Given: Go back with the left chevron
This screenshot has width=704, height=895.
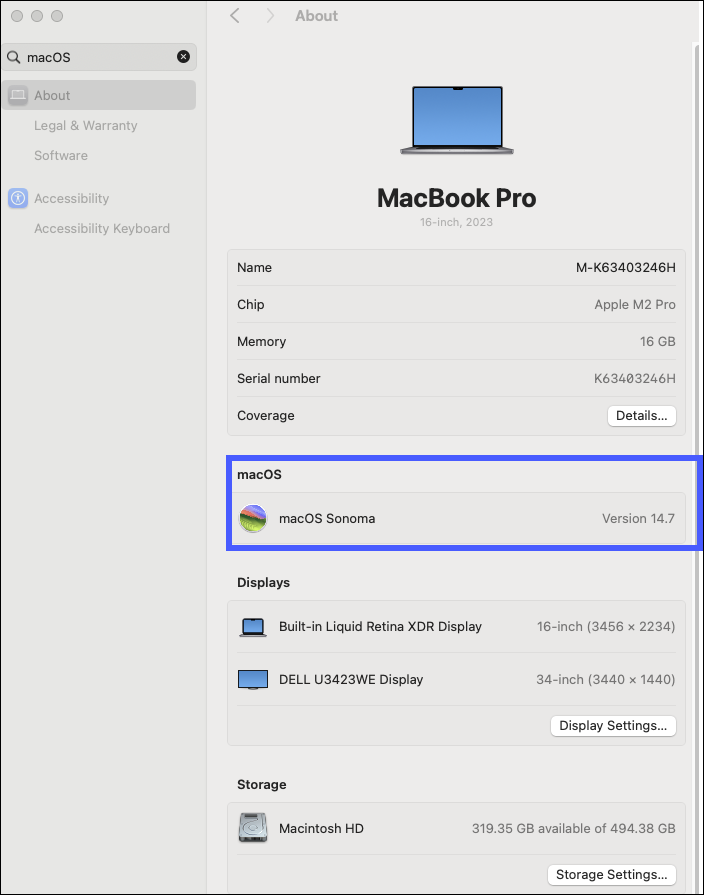Looking at the screenshot, I should (235, 16).
